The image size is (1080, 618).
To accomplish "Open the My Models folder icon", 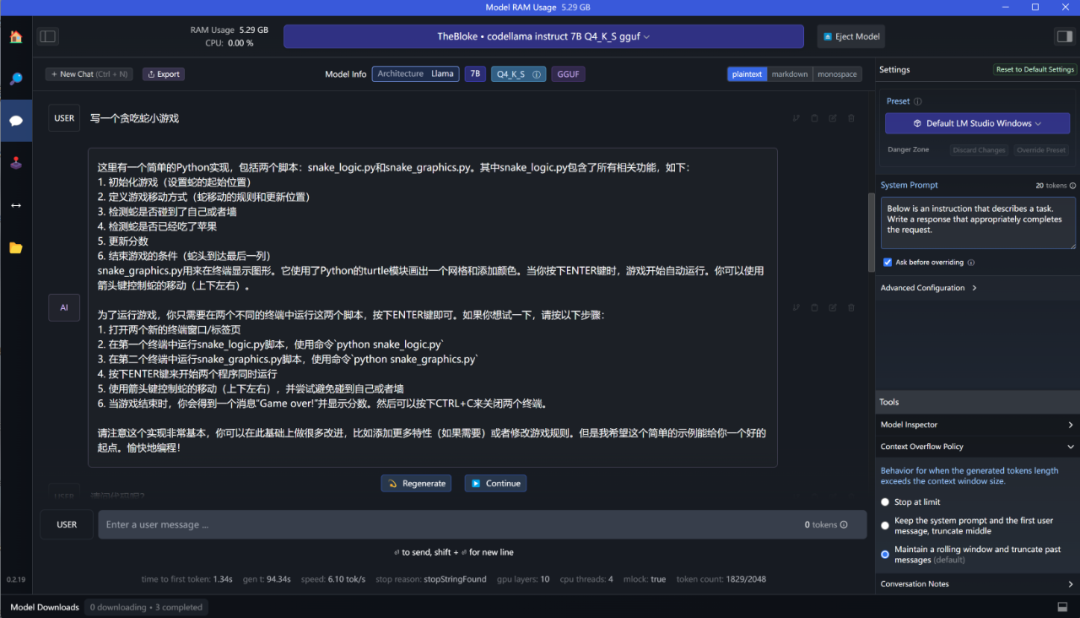I will [x=16, y=247].
